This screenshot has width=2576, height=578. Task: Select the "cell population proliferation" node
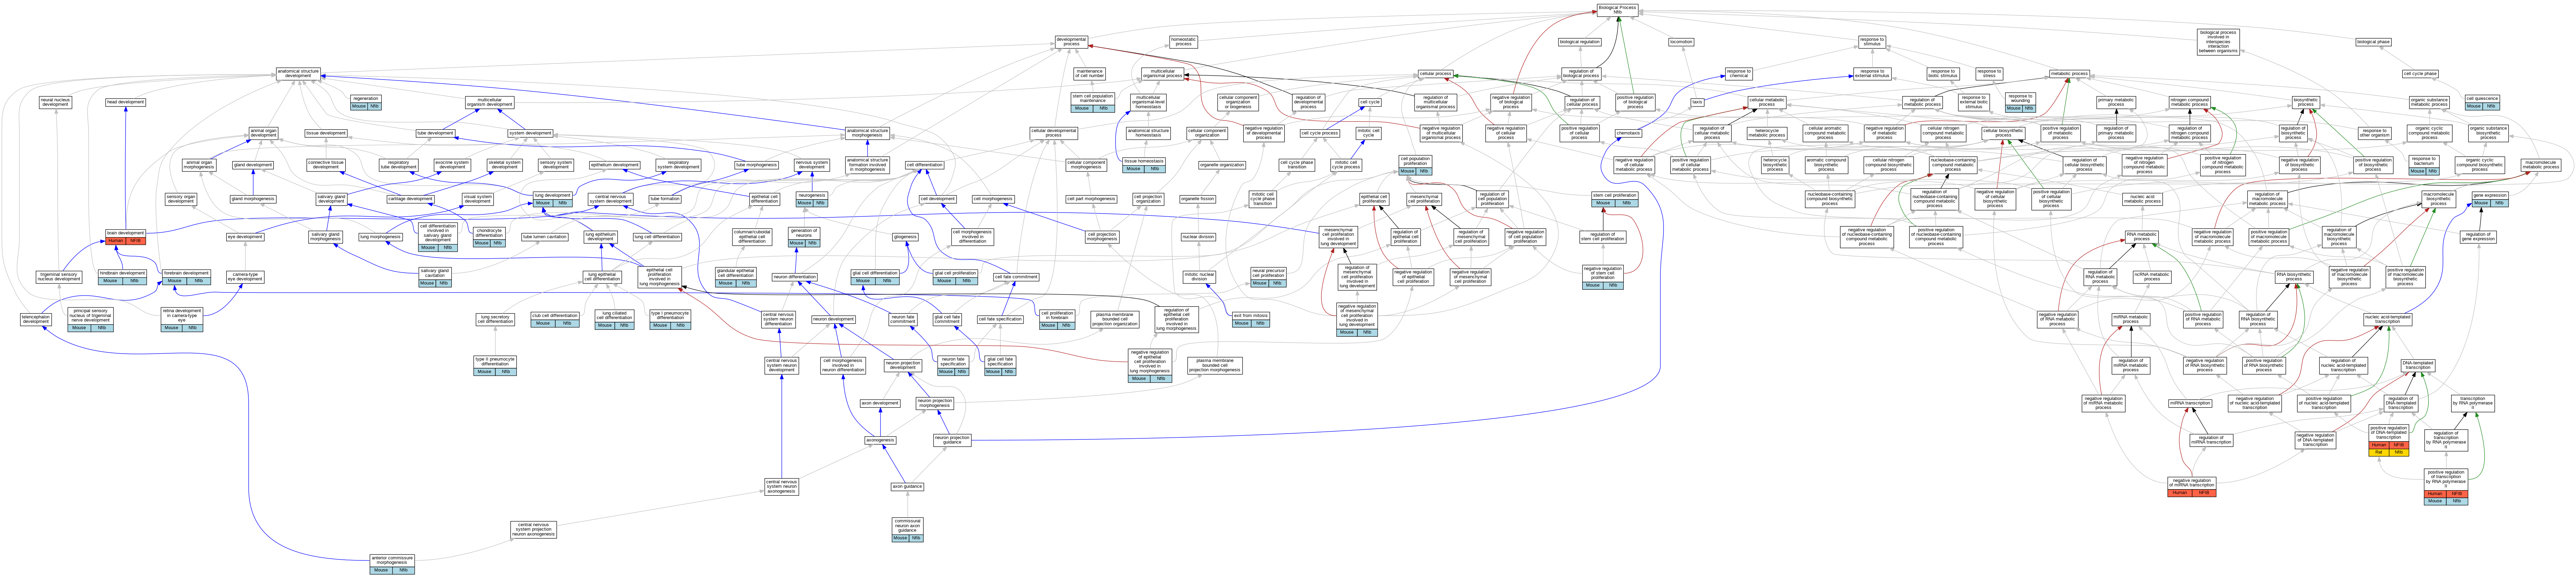1415,165
